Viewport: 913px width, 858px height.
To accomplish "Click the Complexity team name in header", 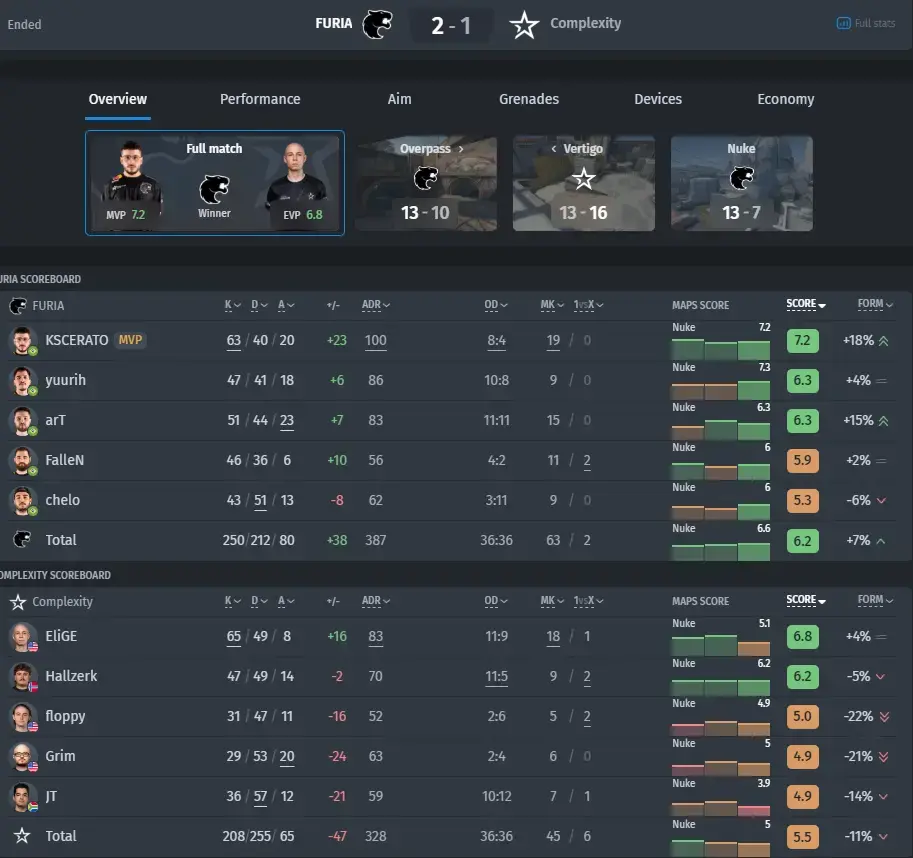I will [x=586, y=24].
